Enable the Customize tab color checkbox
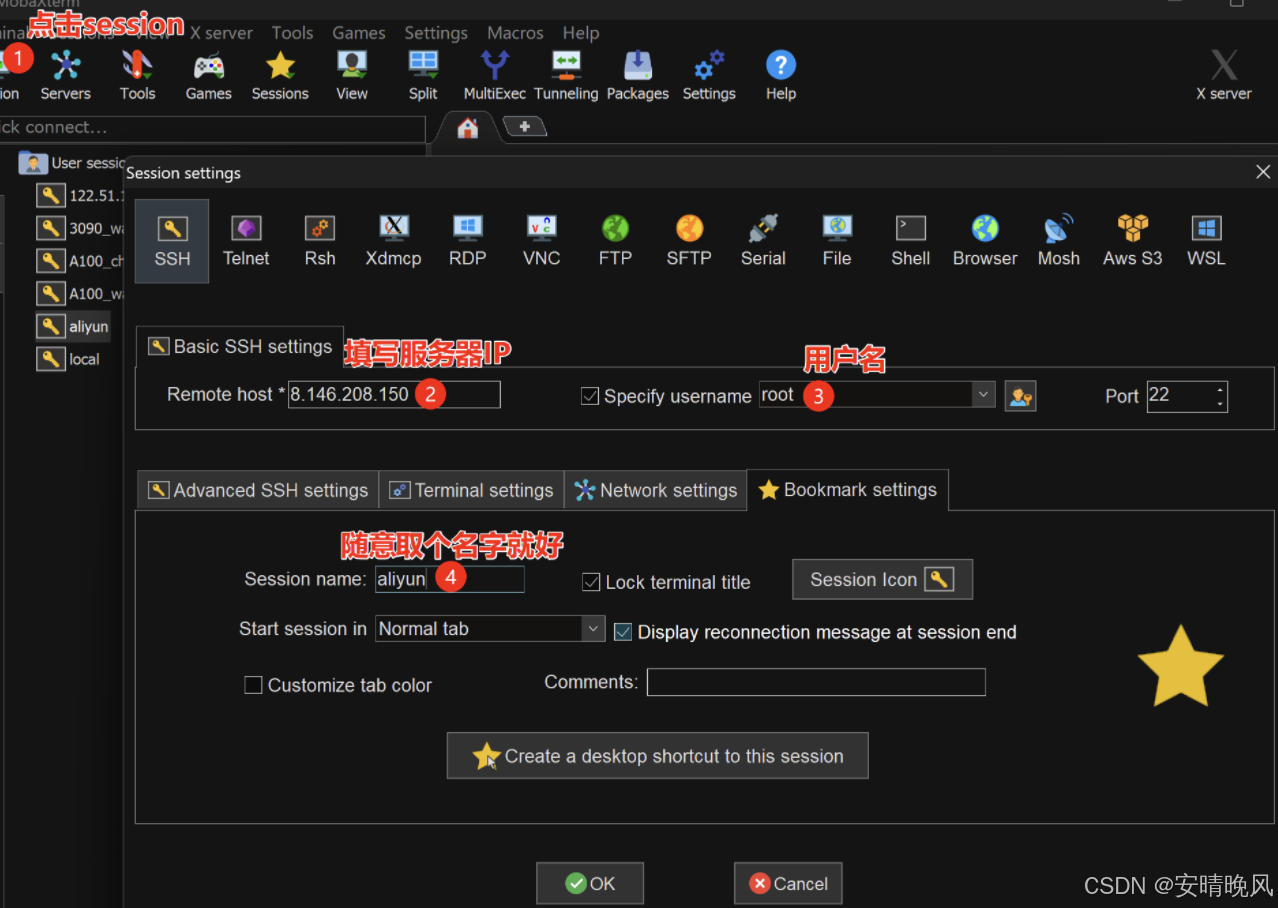Image resolution: width=1278 pixels, height=908 pixels. 254,685
